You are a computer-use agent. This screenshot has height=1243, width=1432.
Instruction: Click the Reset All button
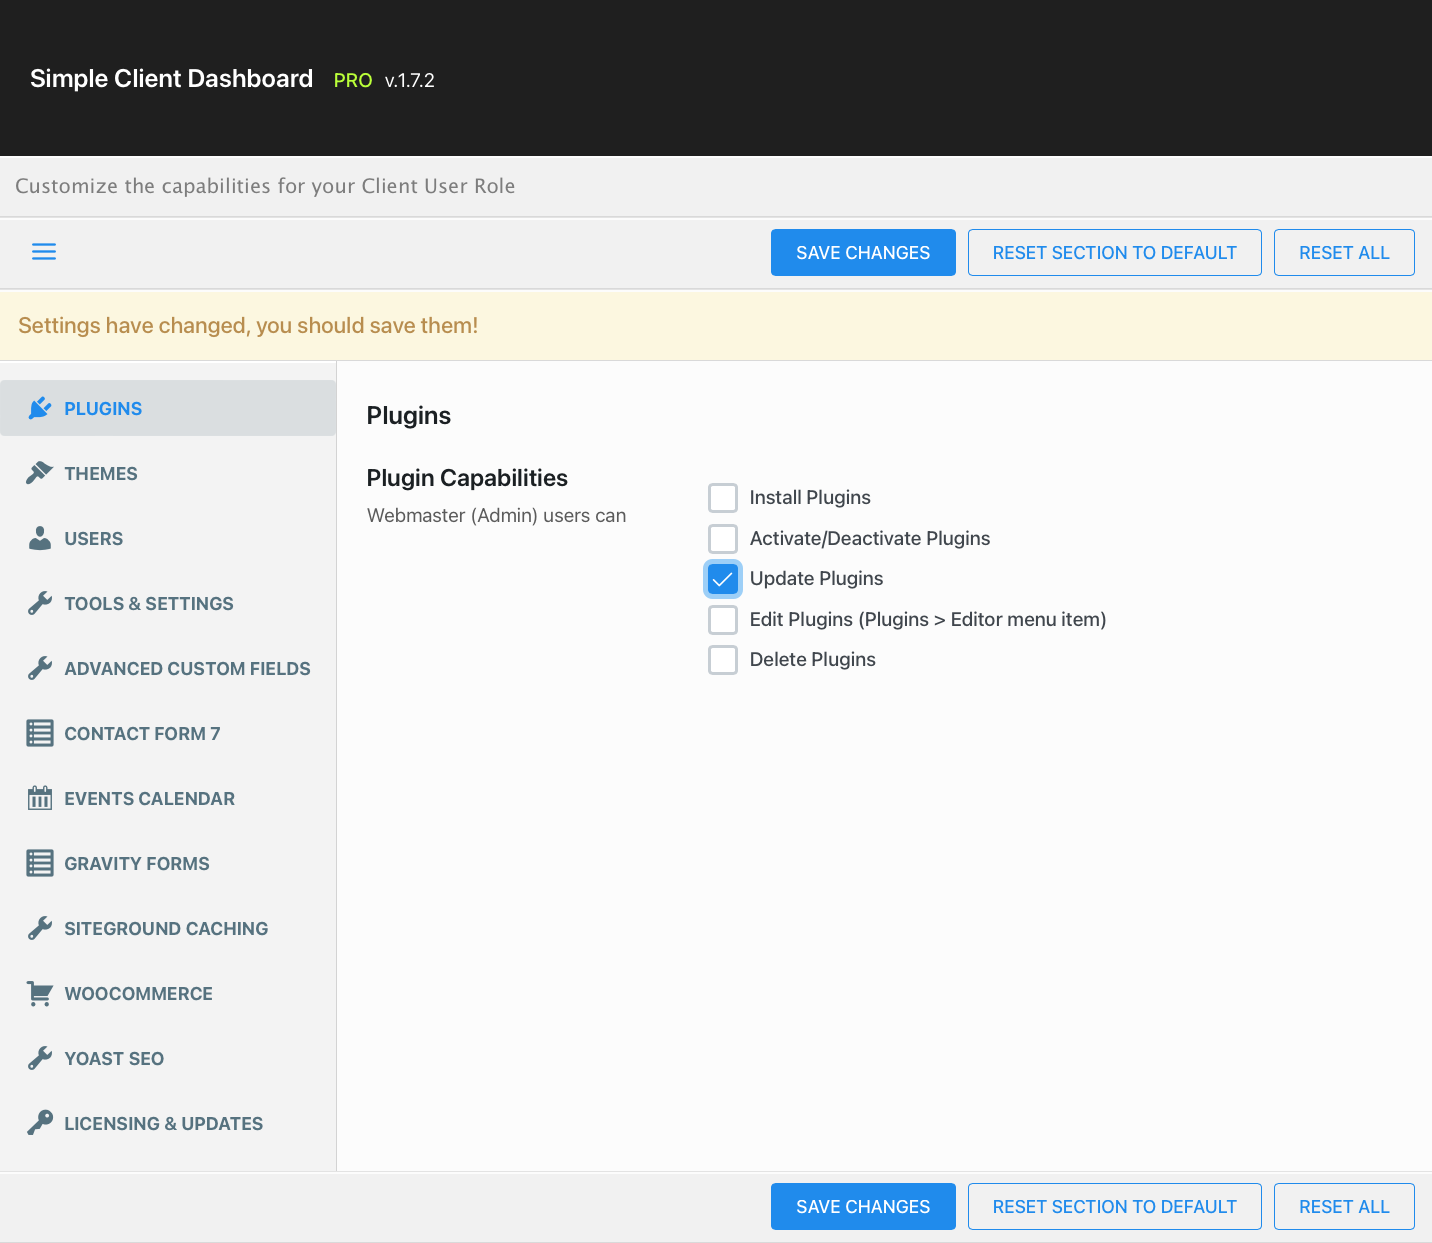[1343, 252]
